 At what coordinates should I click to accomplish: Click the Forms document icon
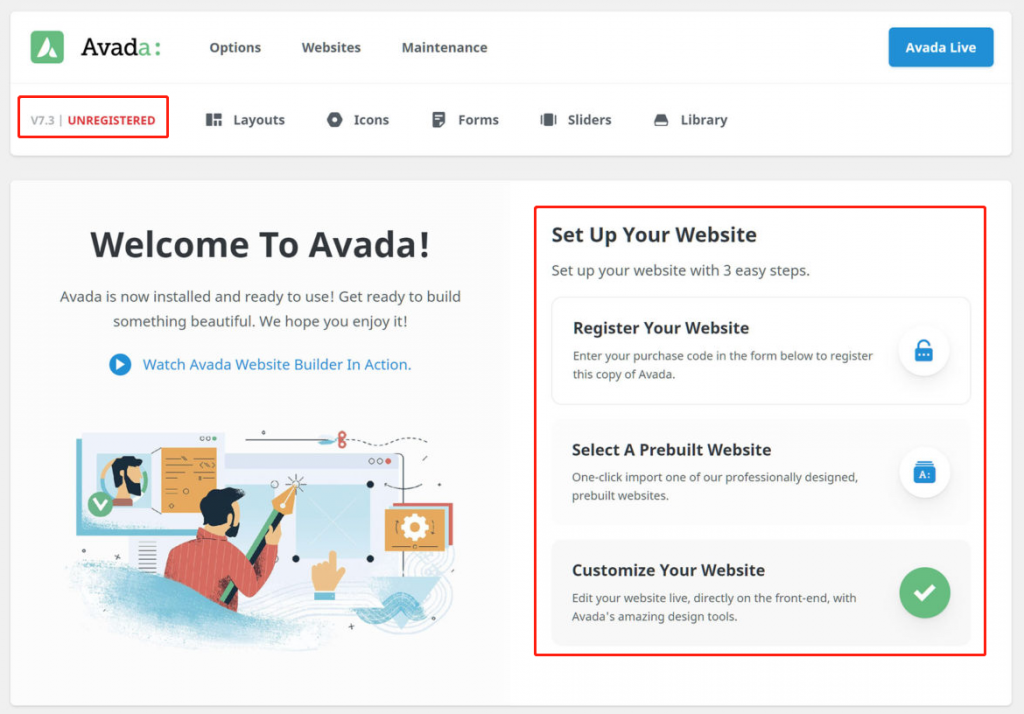click(439, 120)
